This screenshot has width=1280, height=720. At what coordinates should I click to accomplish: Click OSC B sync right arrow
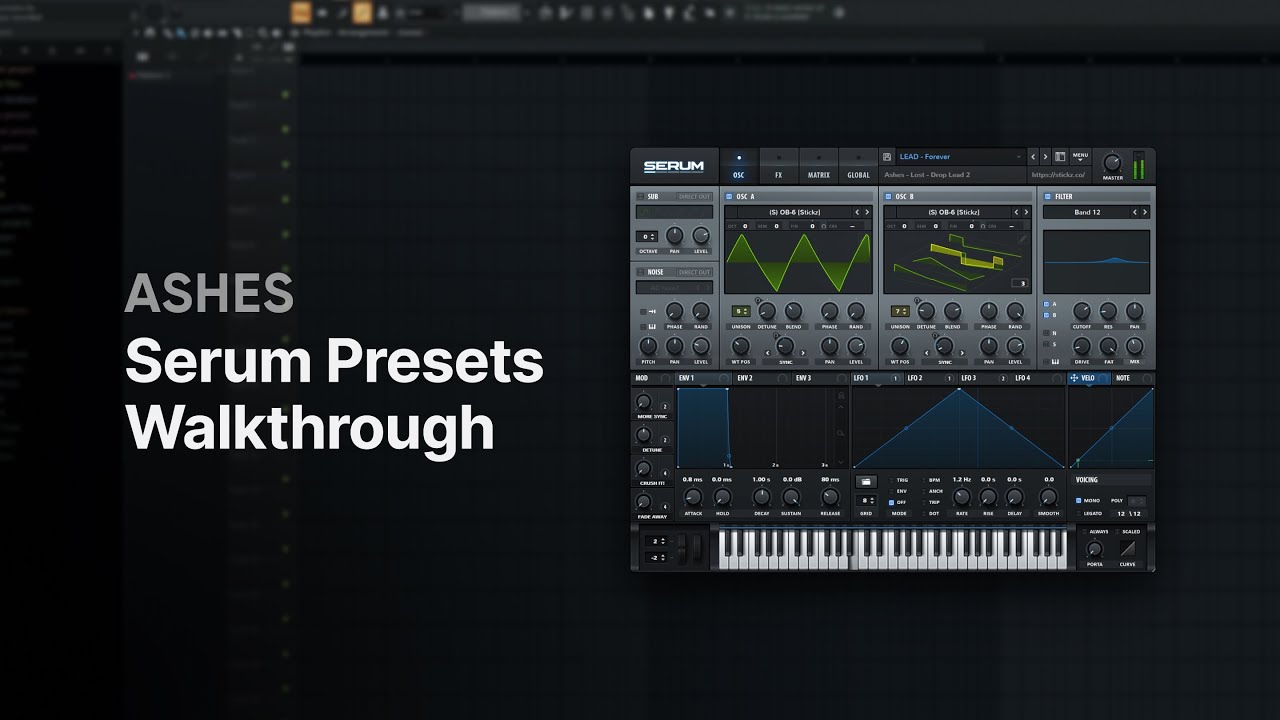pos(962,352)
